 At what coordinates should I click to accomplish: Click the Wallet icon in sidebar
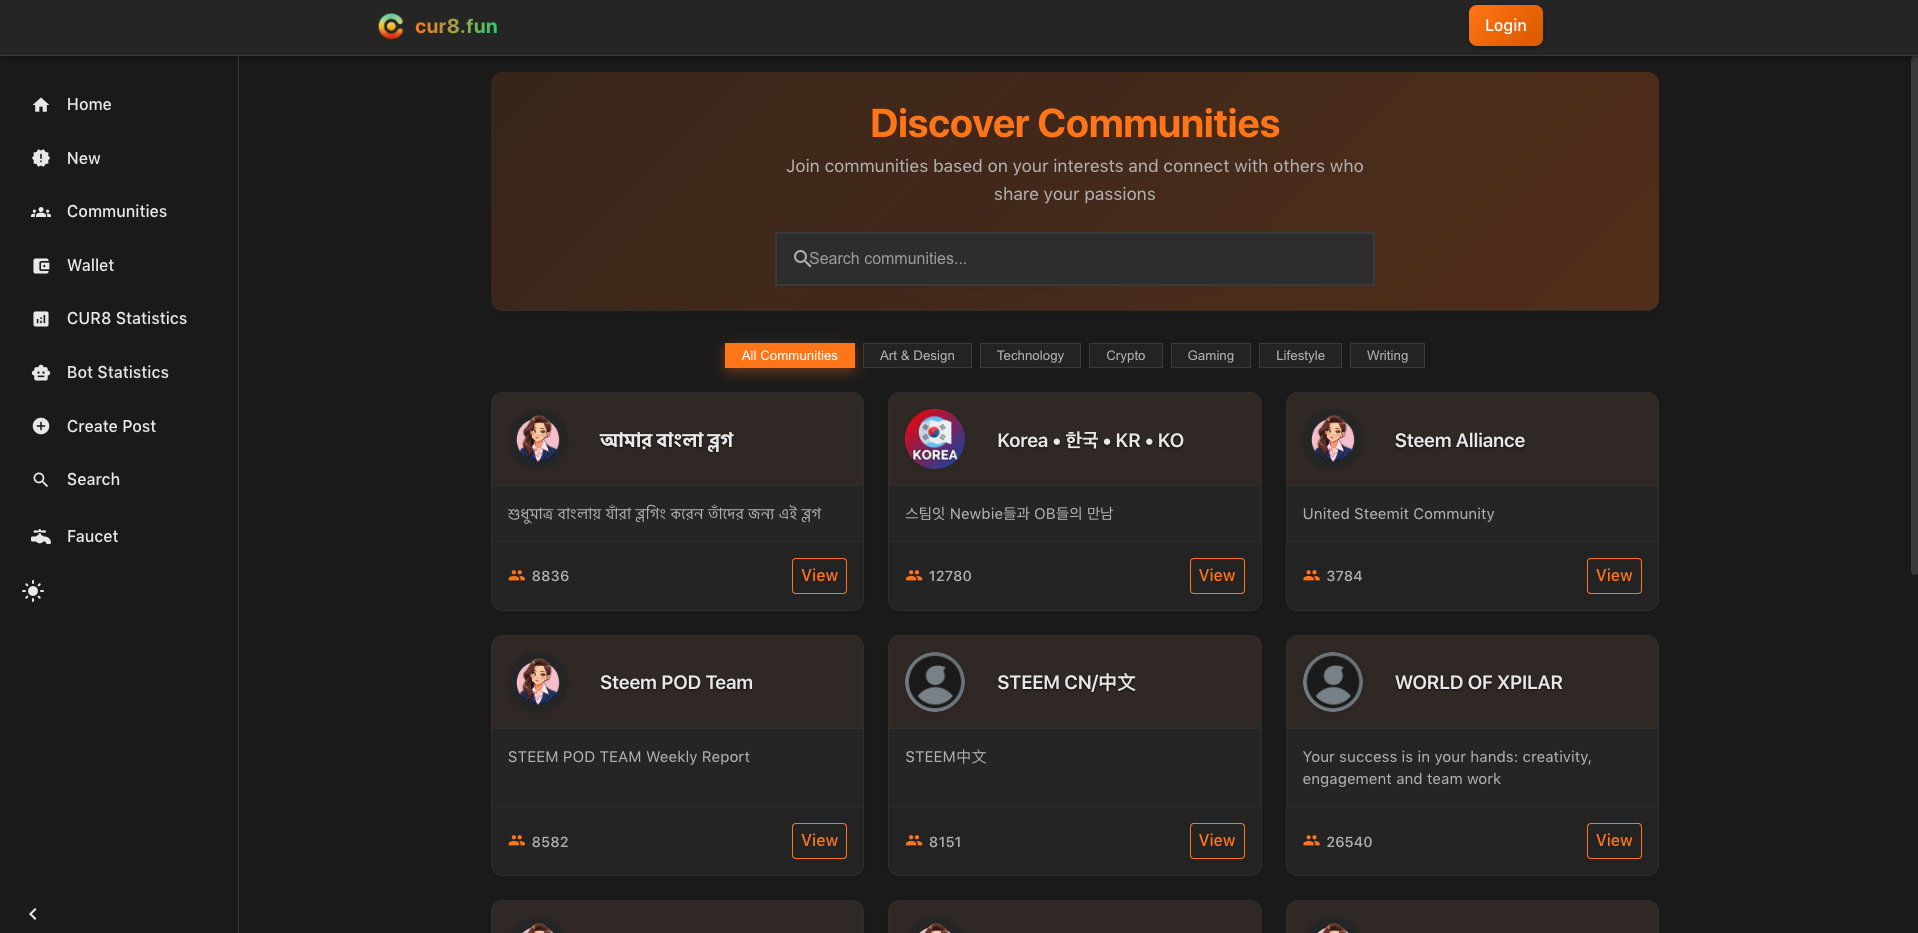pos(41,266)
